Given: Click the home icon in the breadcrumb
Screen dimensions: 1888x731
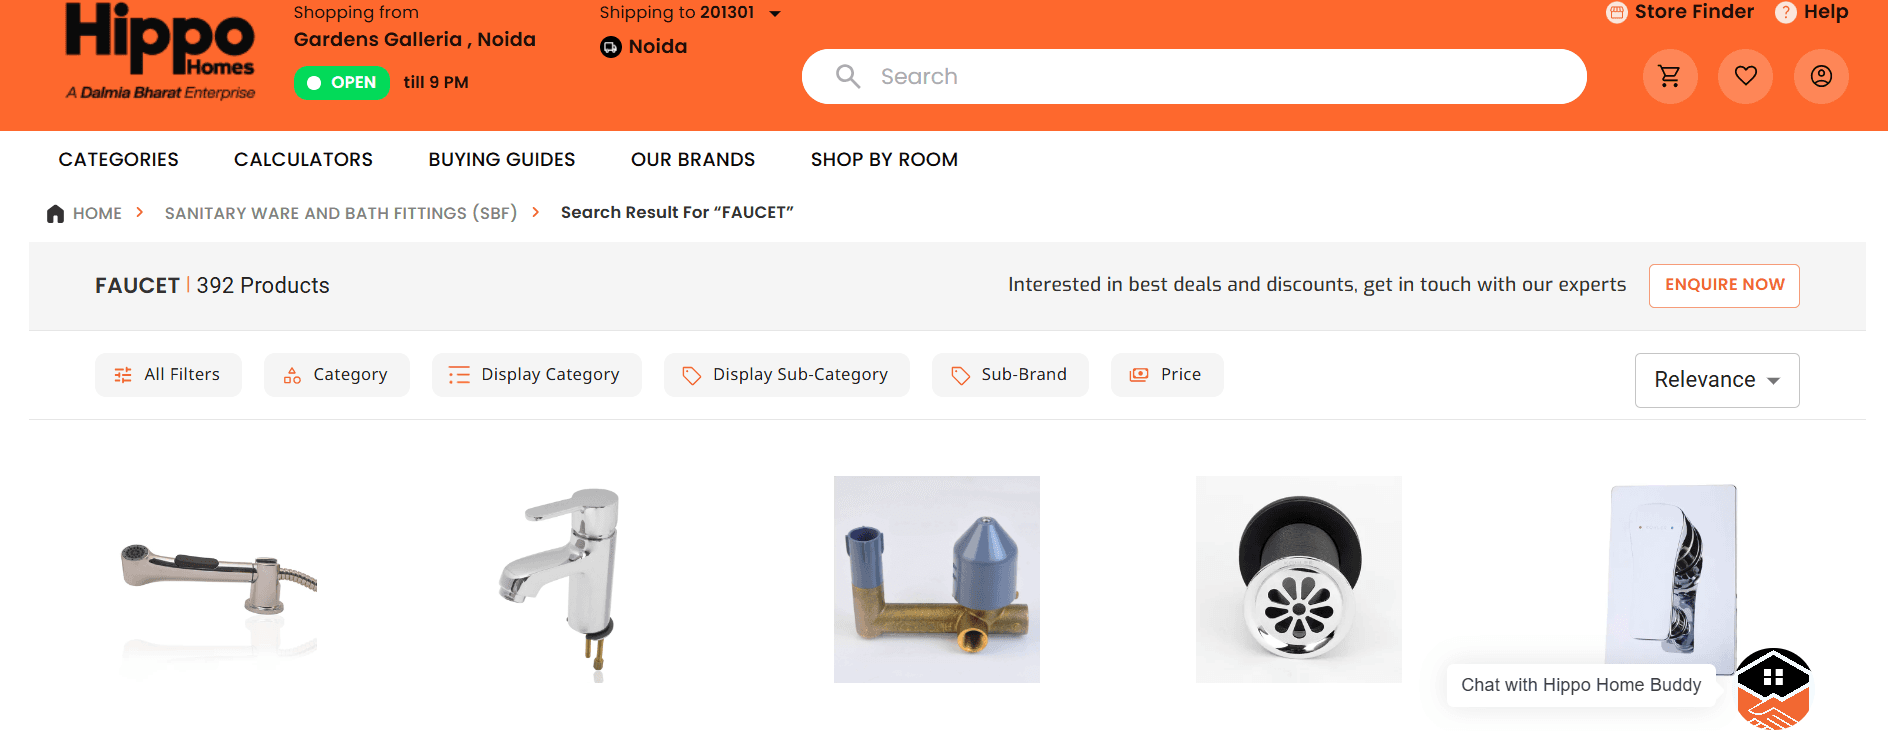Looking at the screenshot, I should pyautogui.click(x=56, y=212).
